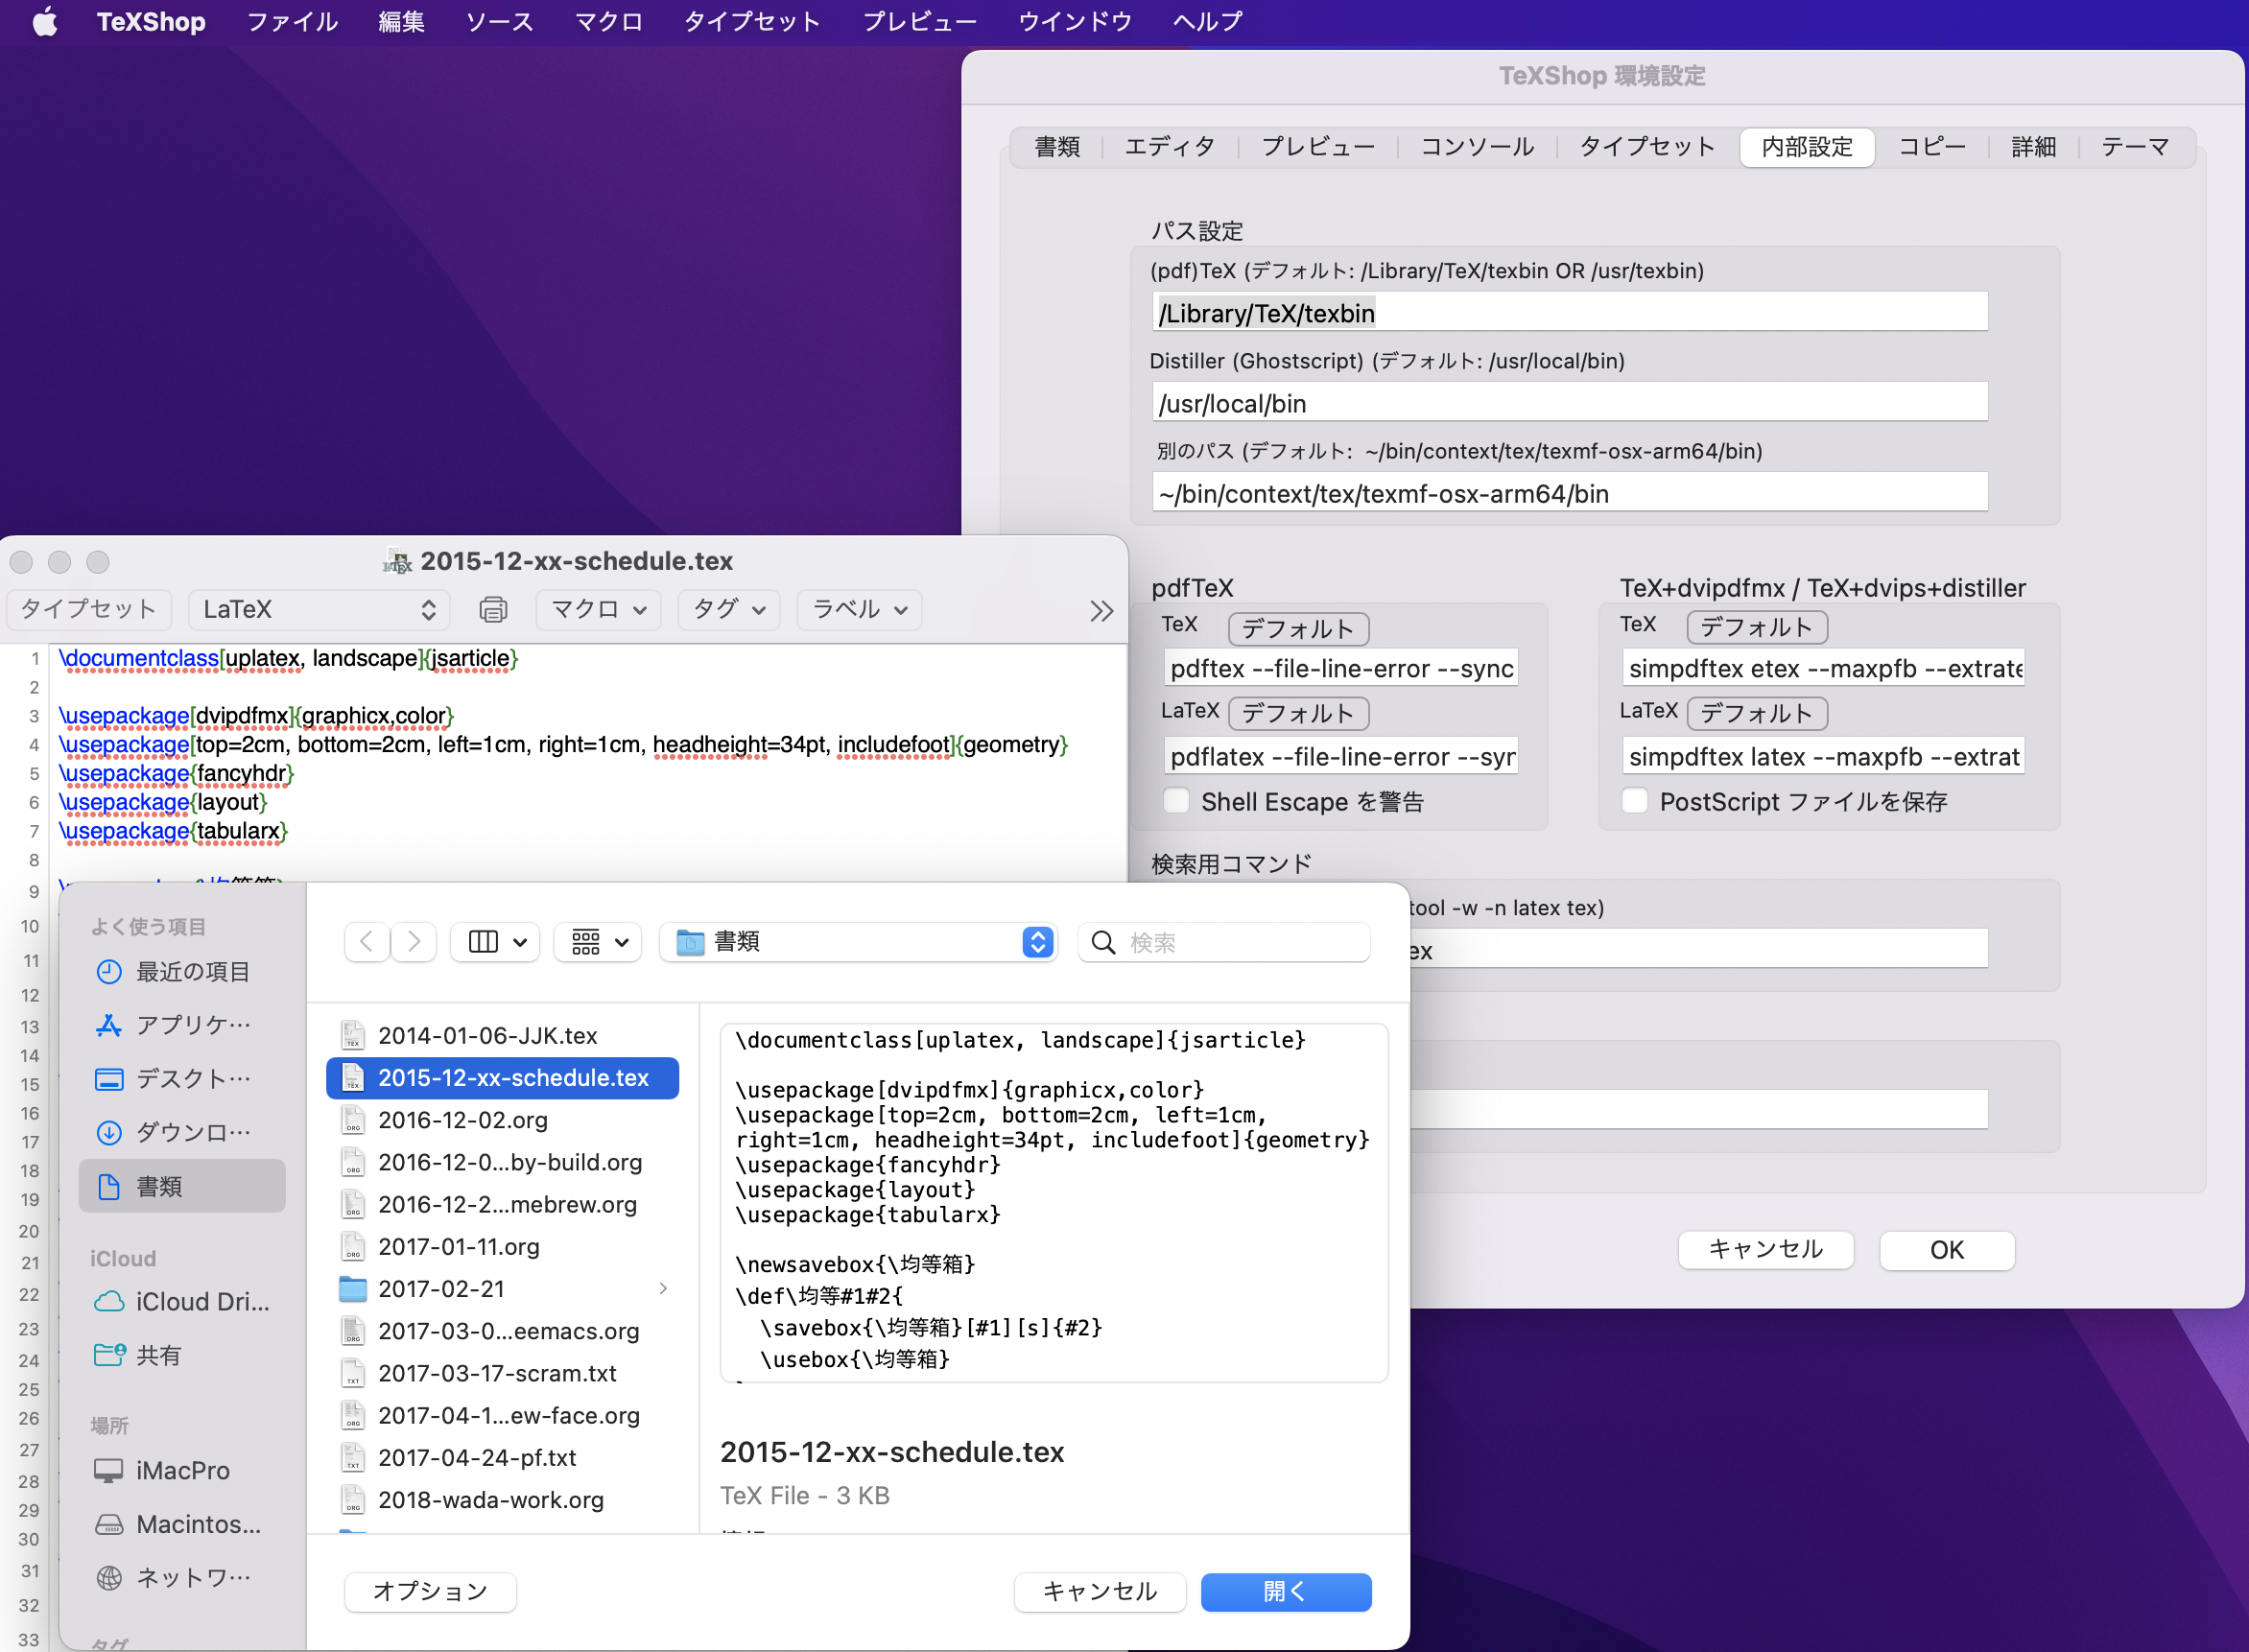Click the print icon in editor toolbar
This screenshot has width=2249, height=1652.
(493, 609)
